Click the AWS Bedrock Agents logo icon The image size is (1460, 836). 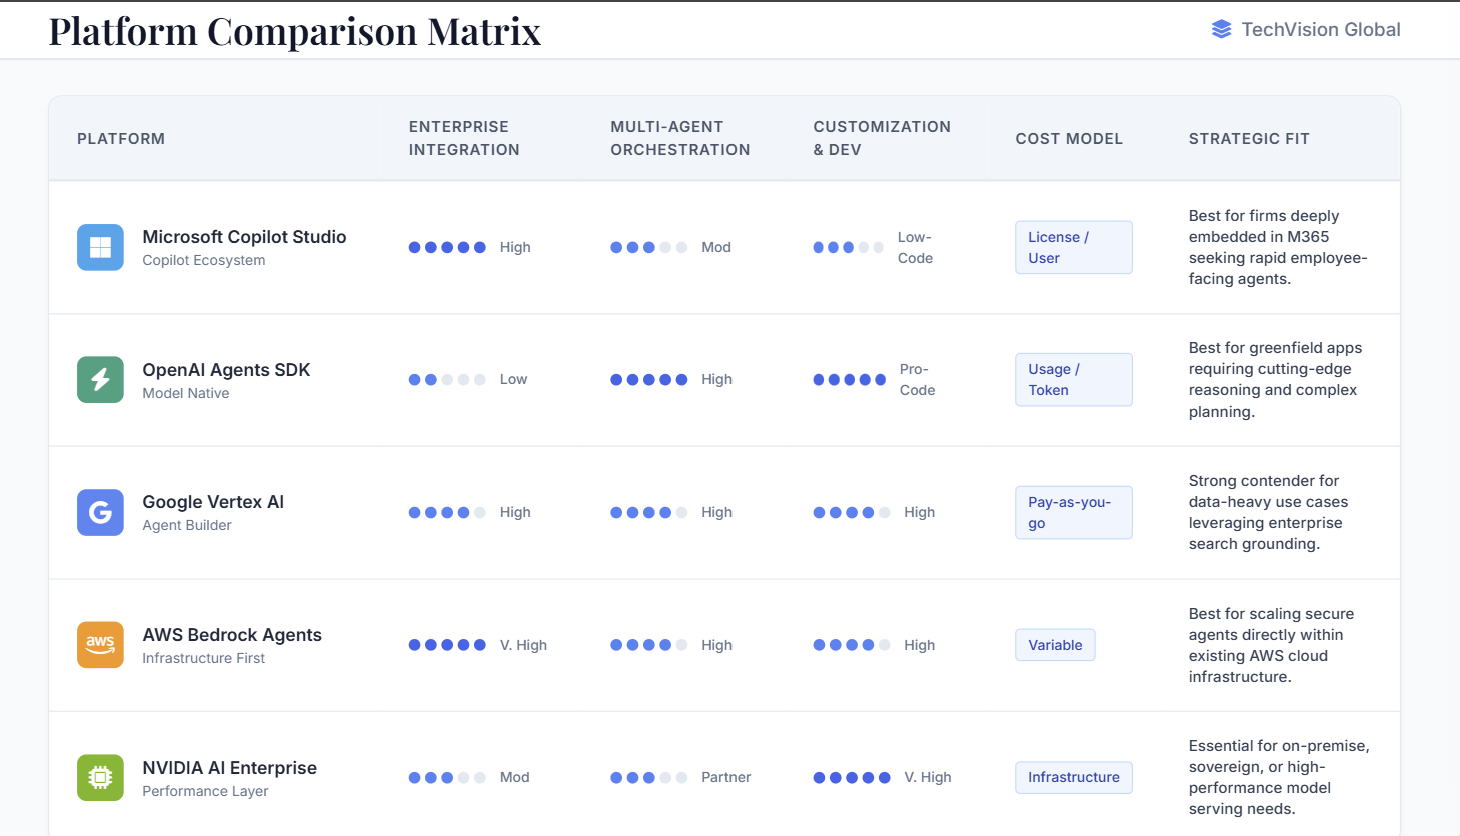coord(100,645)
